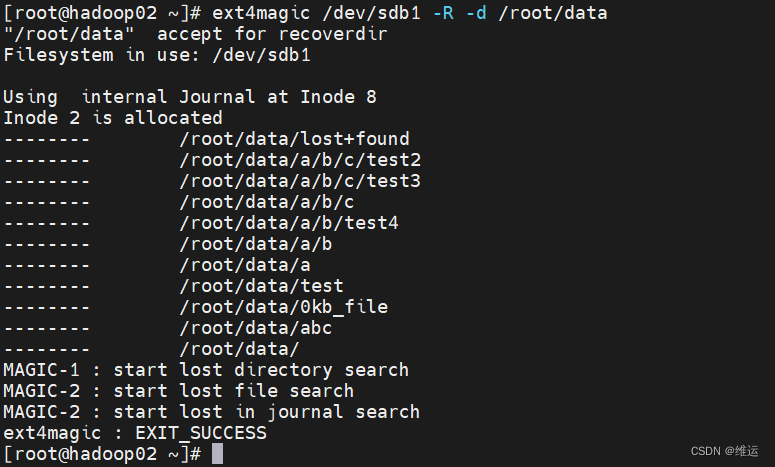The width and height of the screenshot is (775, 467).
Task: Click the Inode 2 is allocated line
Action: pos(113,118)
